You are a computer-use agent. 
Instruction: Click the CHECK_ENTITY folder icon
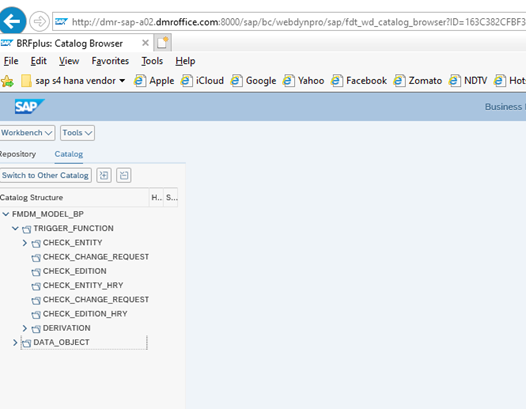[x=36, y=243]
